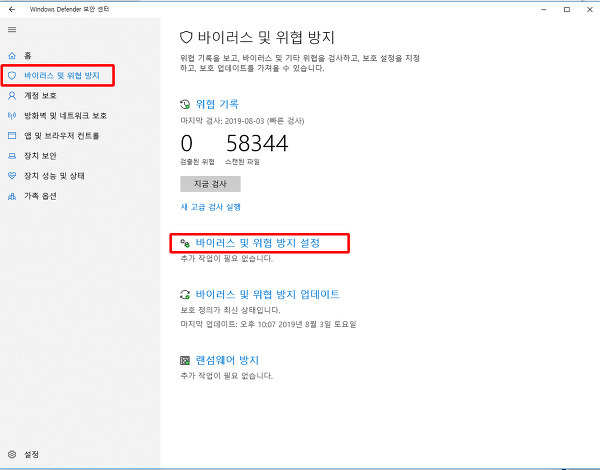This screenshot has height=470, width=600.
Task: Open 앱 및 브라우저 컨트롤
Action: [x=62, y=135]
